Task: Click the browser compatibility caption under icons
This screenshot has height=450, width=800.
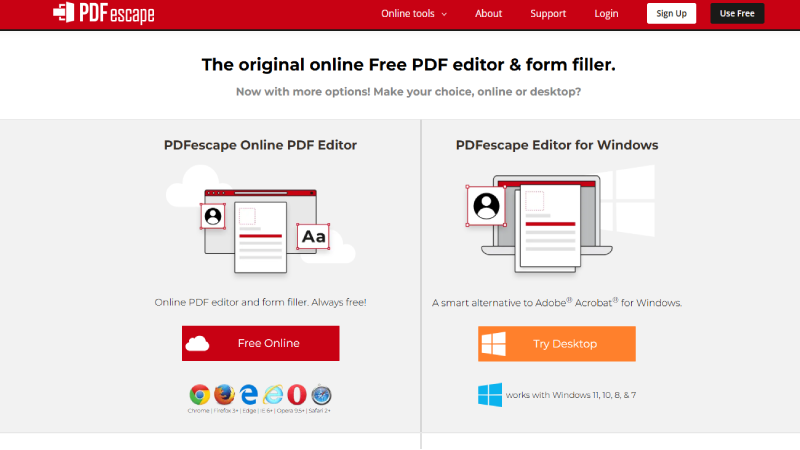Action: point(259,411)
